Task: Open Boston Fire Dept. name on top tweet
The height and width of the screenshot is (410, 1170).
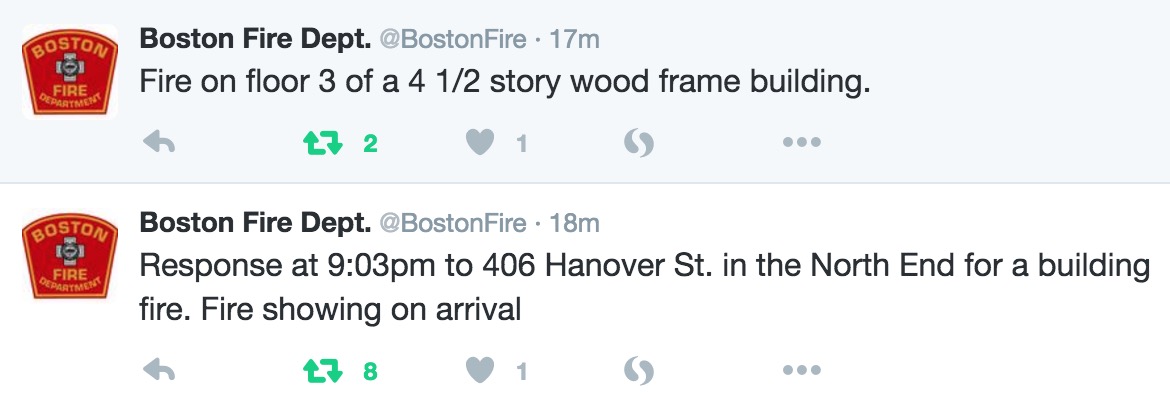Action: coord(255,39)
